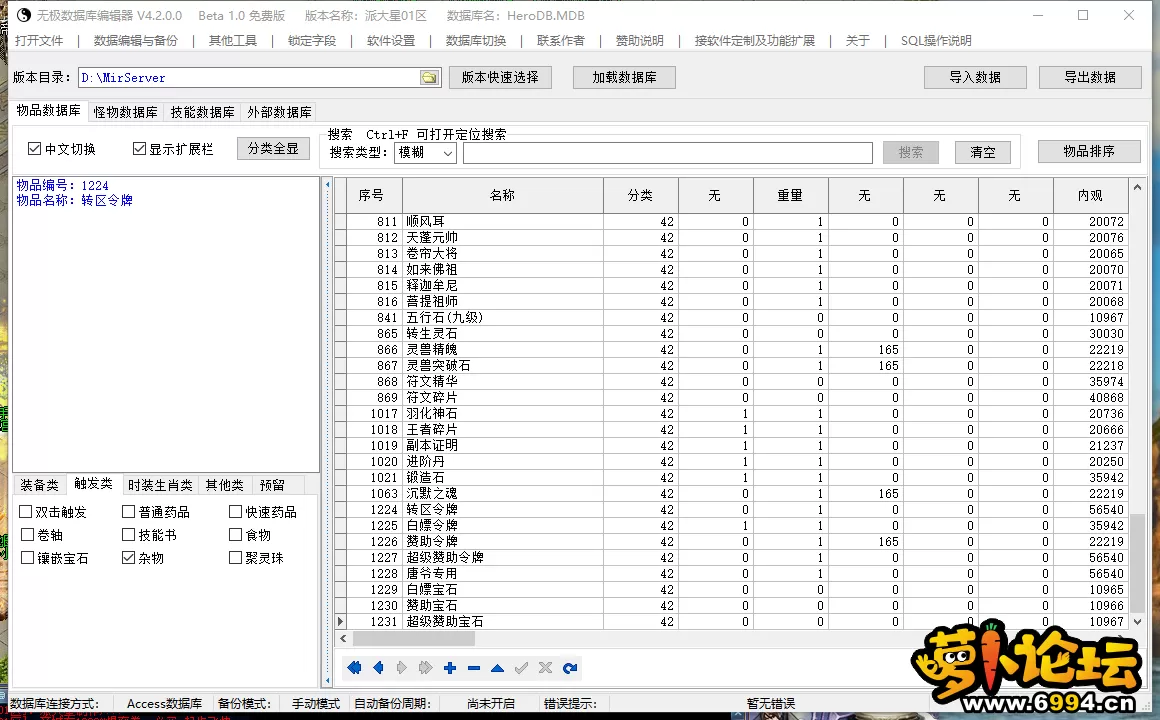1160x720 pixels.
Task: Uncheck the 杂物 checkbox
Action: [129, 557]
